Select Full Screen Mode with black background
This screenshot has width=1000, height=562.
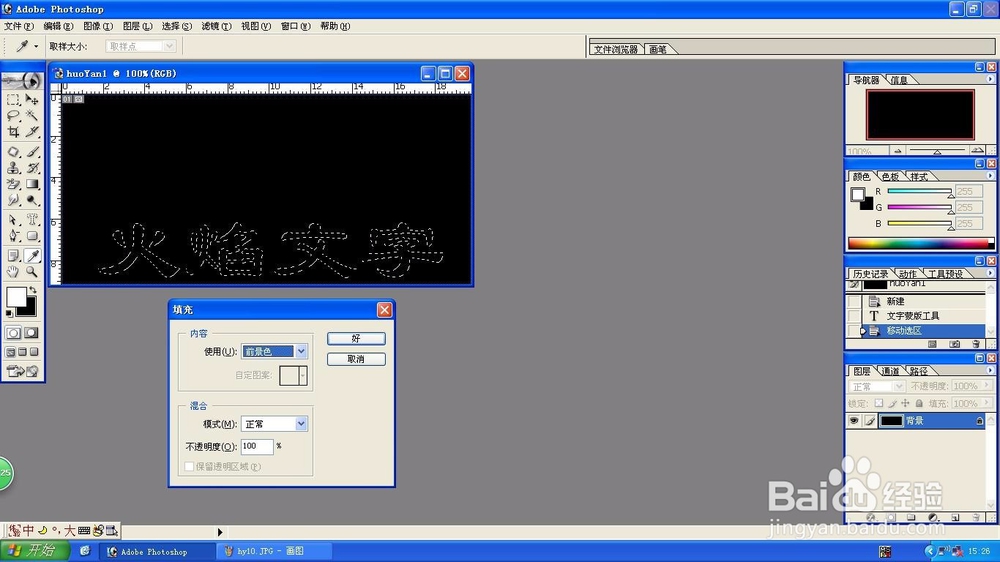pos(34,352)
